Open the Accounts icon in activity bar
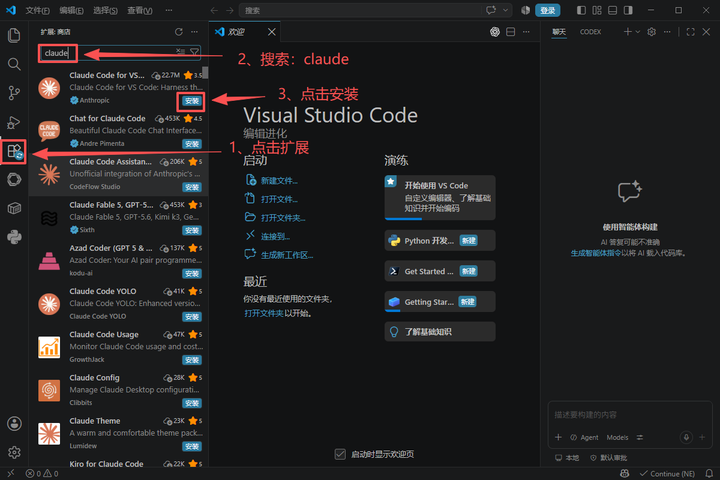720x480 pixels. [14, 424]
